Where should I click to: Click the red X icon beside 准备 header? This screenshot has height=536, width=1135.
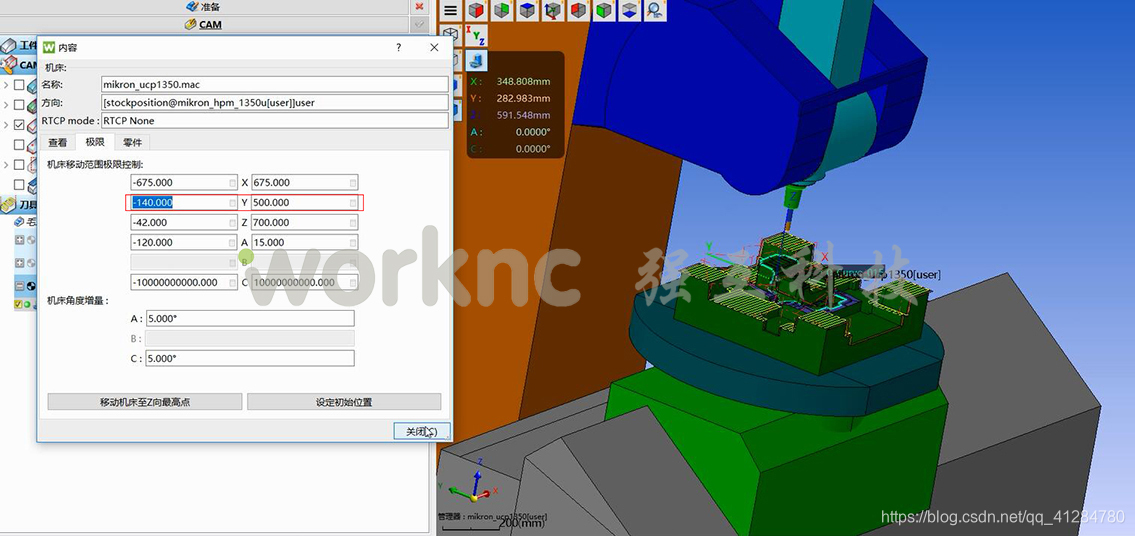click(419, 6)
